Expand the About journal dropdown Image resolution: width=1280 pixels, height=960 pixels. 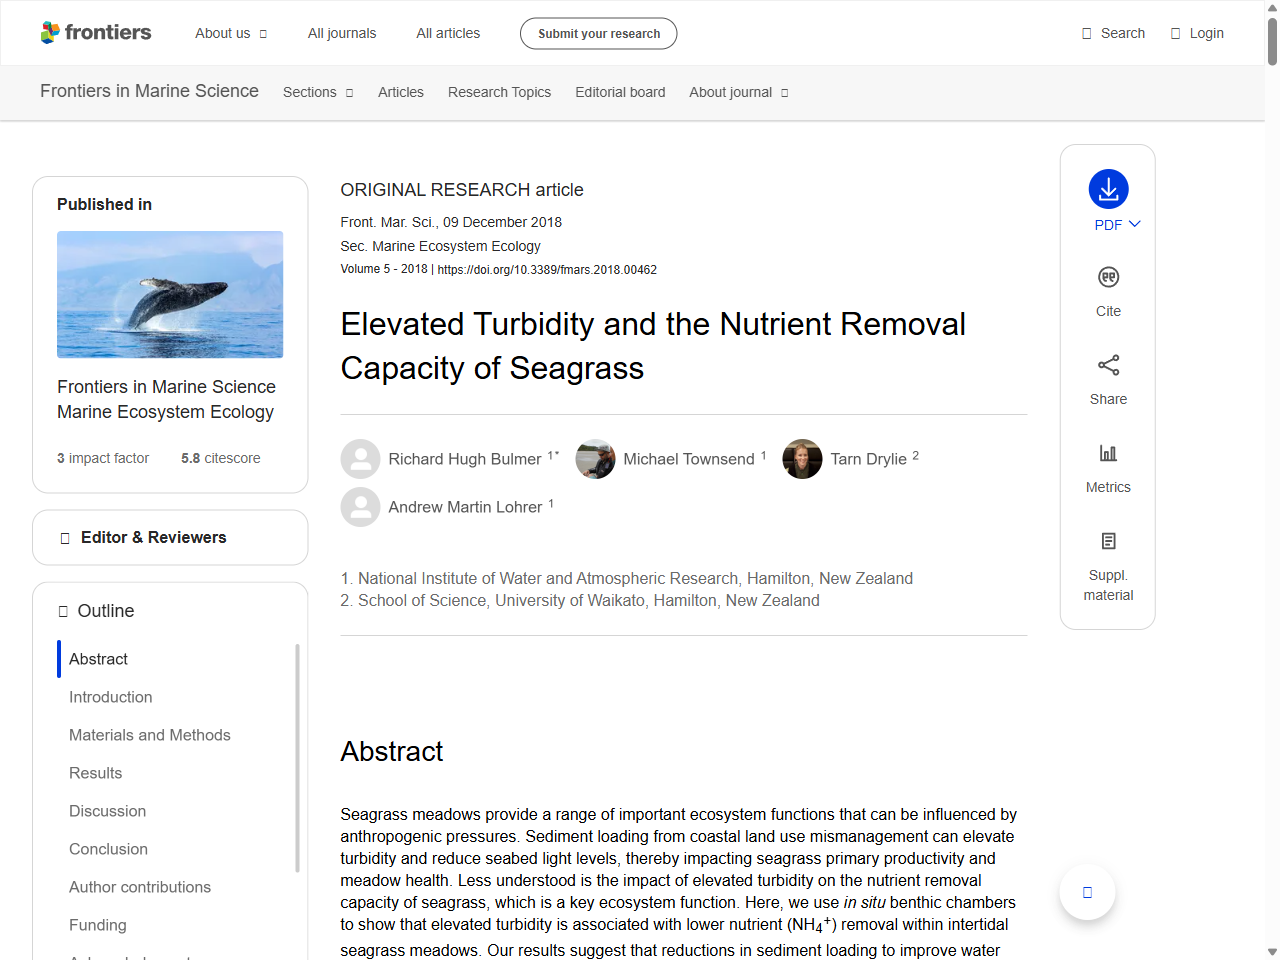(738, 92)
